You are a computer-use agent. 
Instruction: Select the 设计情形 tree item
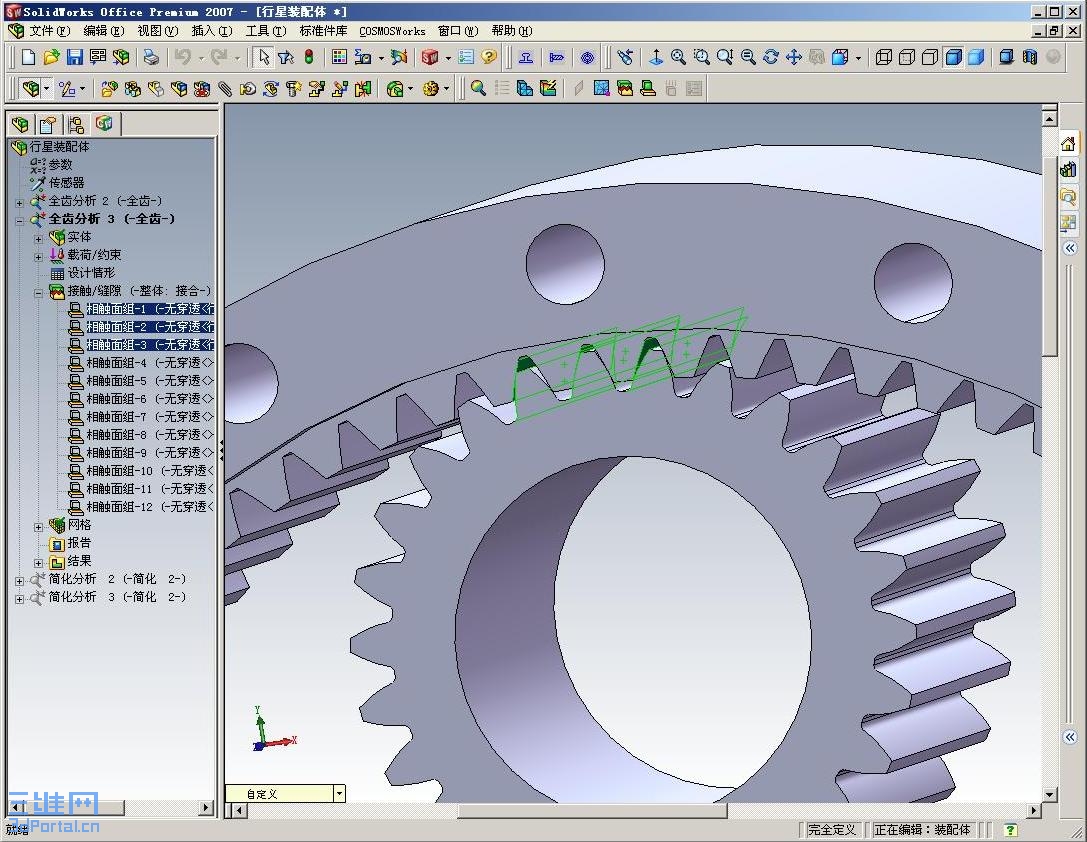coord(82,272)
